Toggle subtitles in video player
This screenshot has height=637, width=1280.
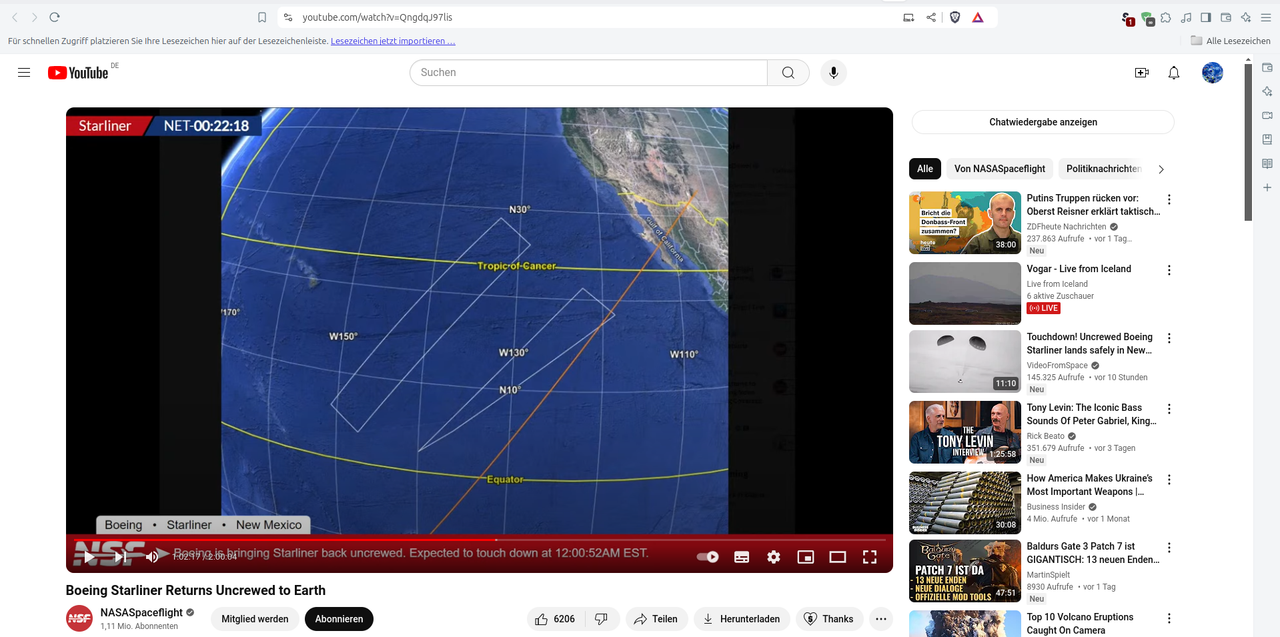pos(742,557)
